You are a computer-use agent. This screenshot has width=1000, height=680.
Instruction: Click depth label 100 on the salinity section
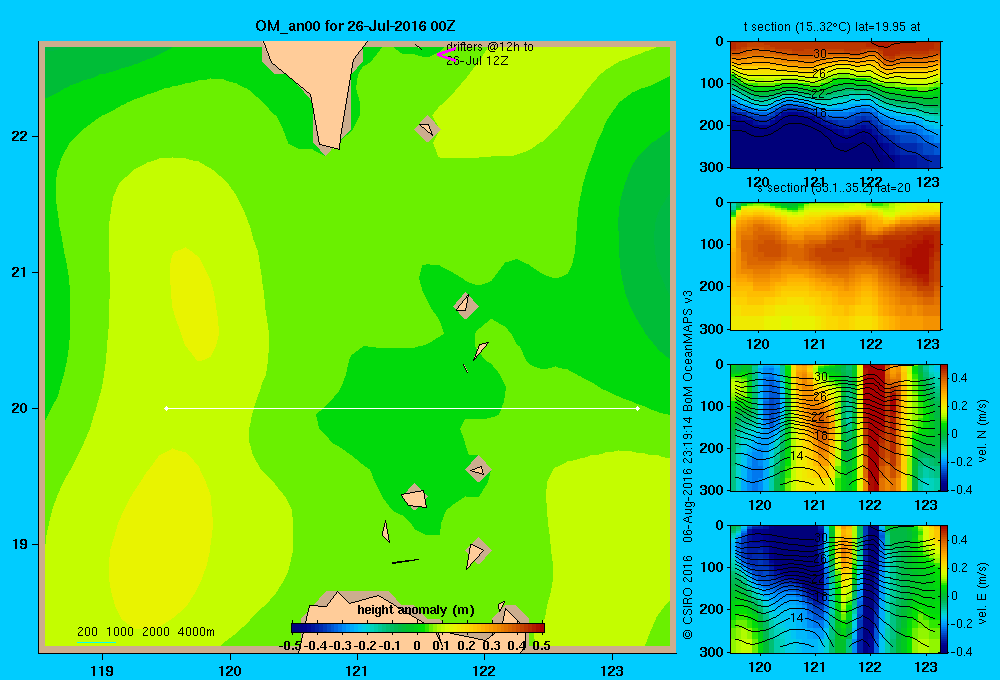click(x=712, y=244)
